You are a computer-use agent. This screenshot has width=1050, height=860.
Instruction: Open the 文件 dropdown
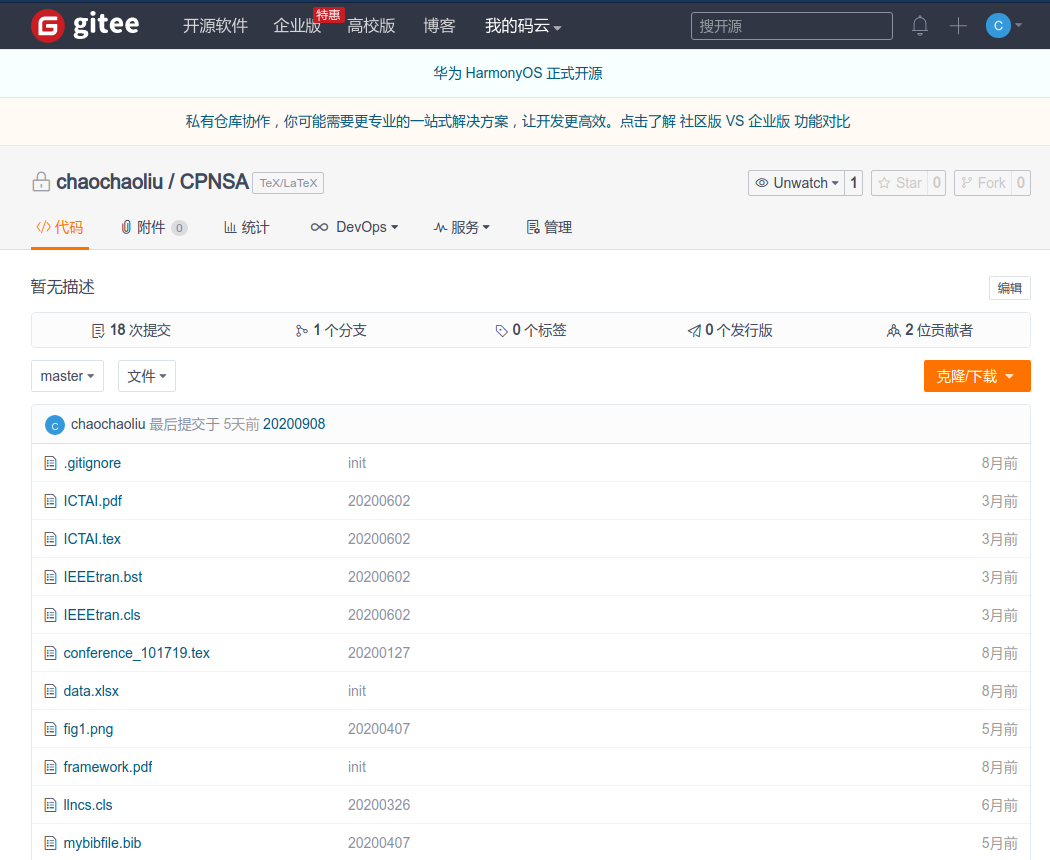(147, 376)
